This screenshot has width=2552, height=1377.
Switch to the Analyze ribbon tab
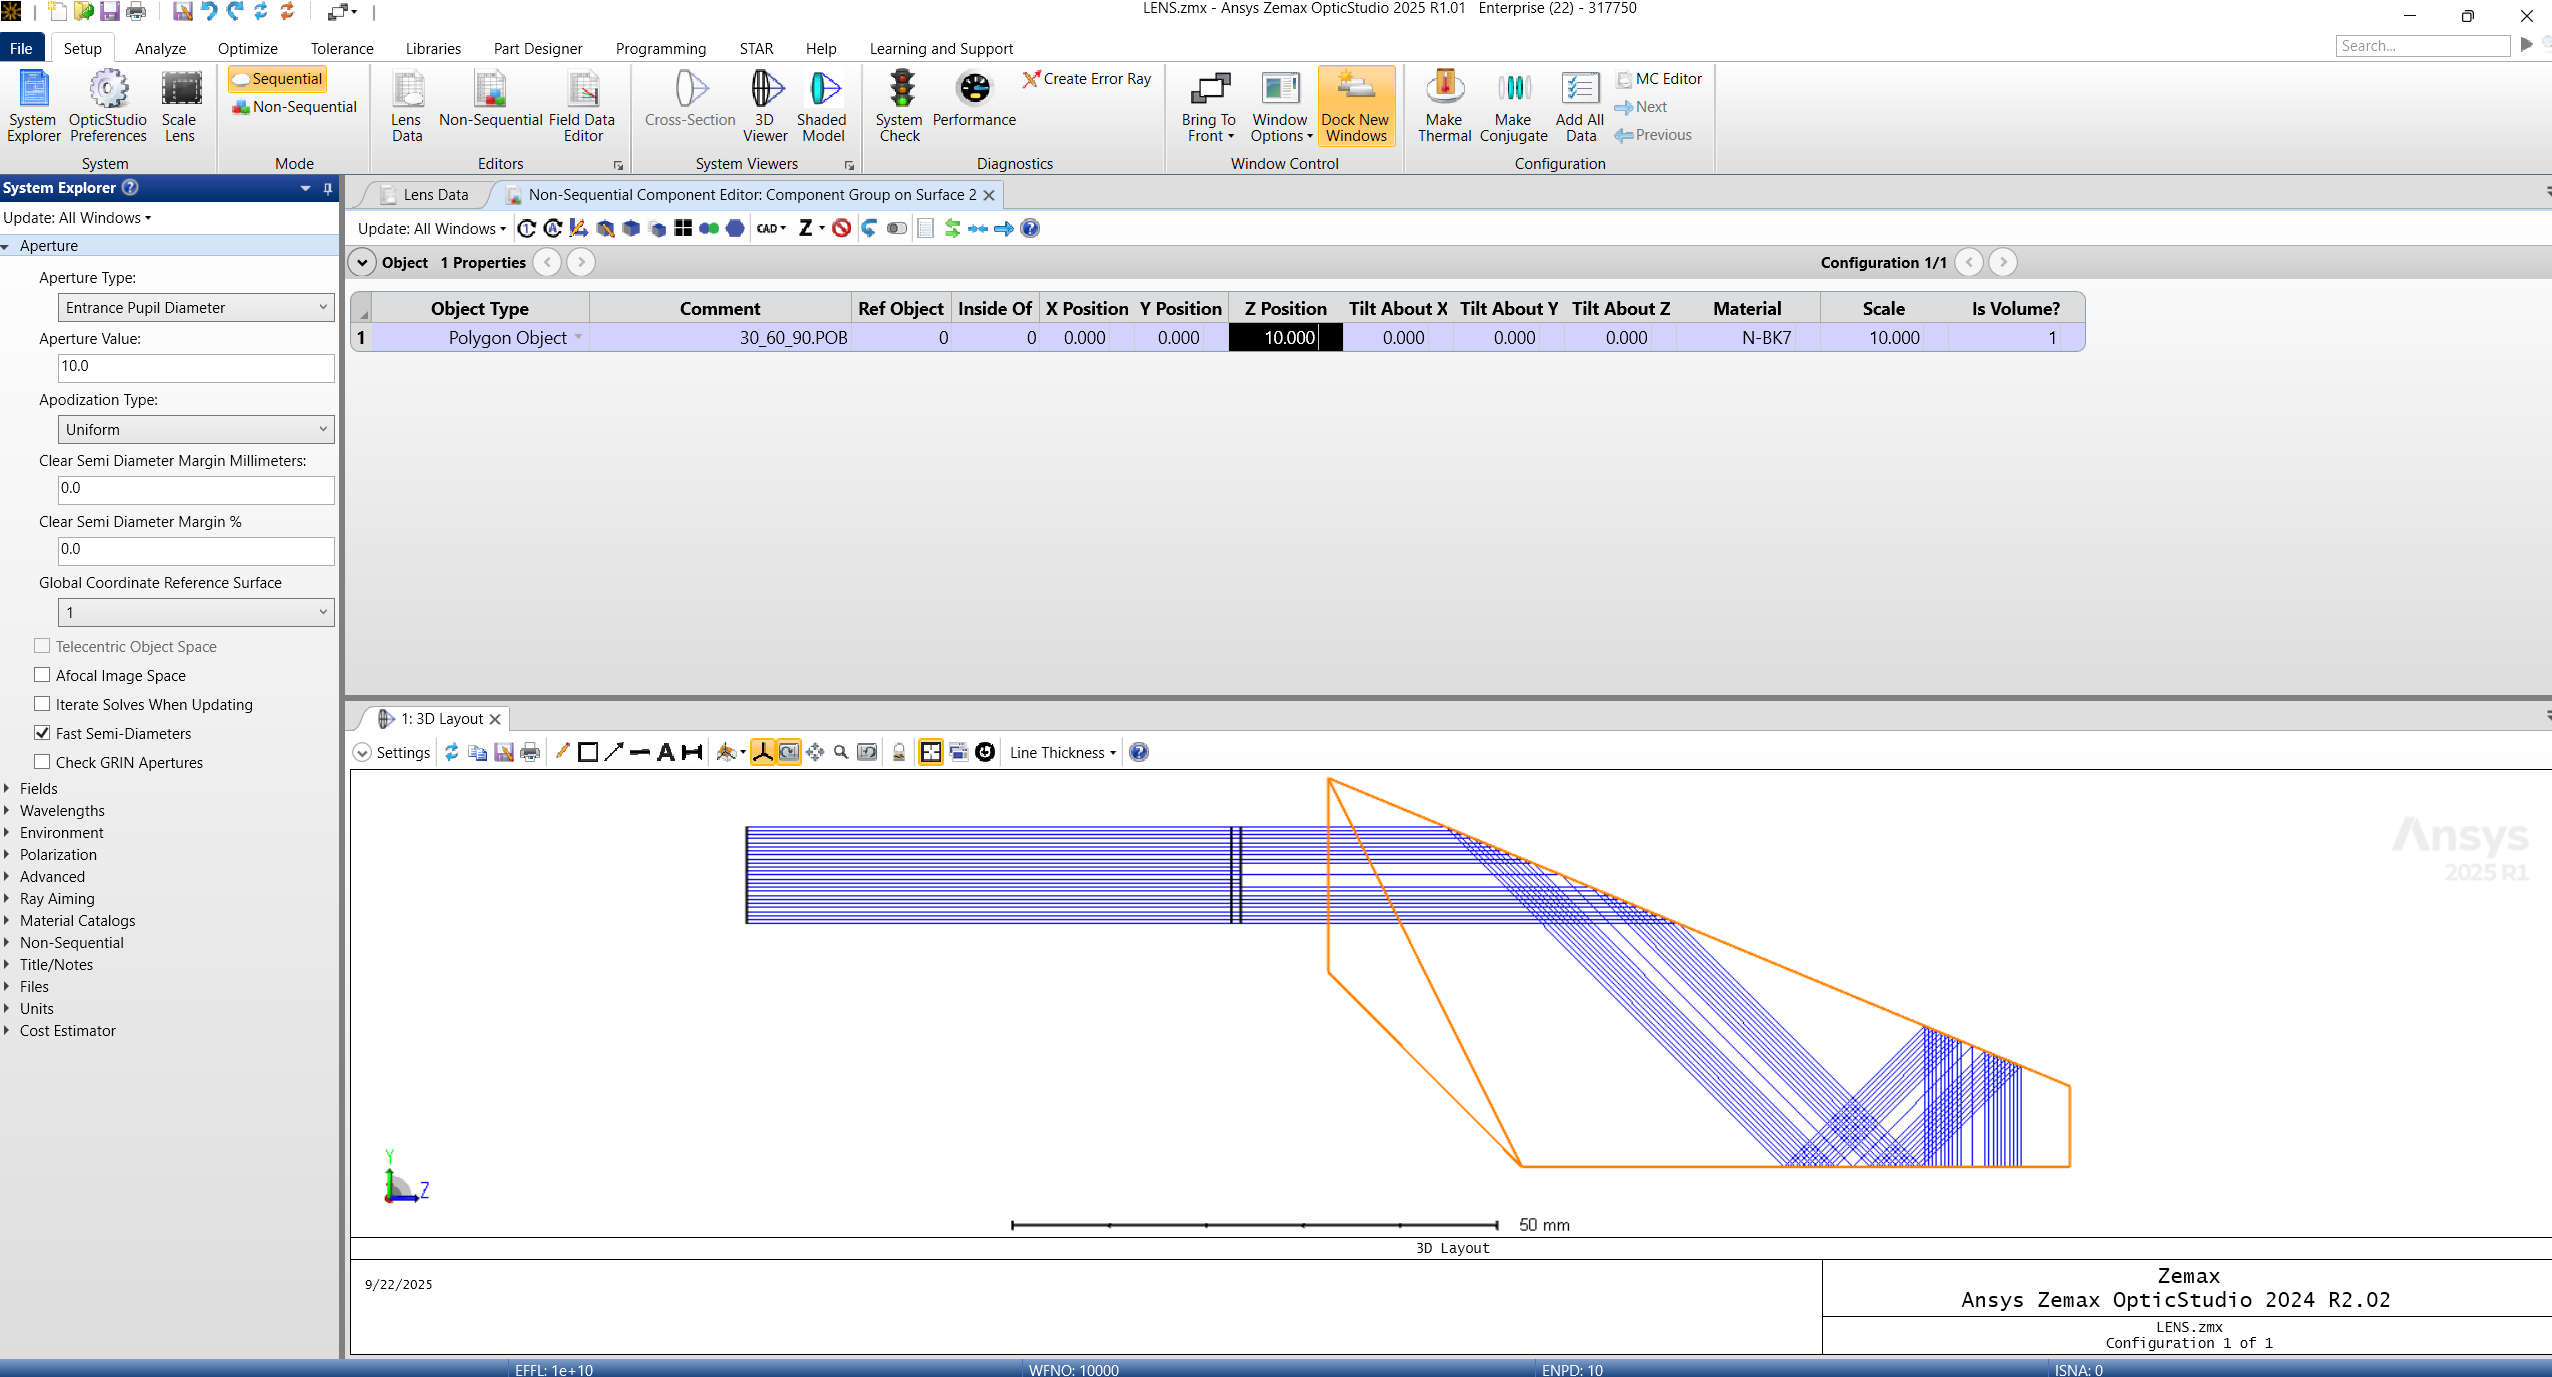pos(160,48)
